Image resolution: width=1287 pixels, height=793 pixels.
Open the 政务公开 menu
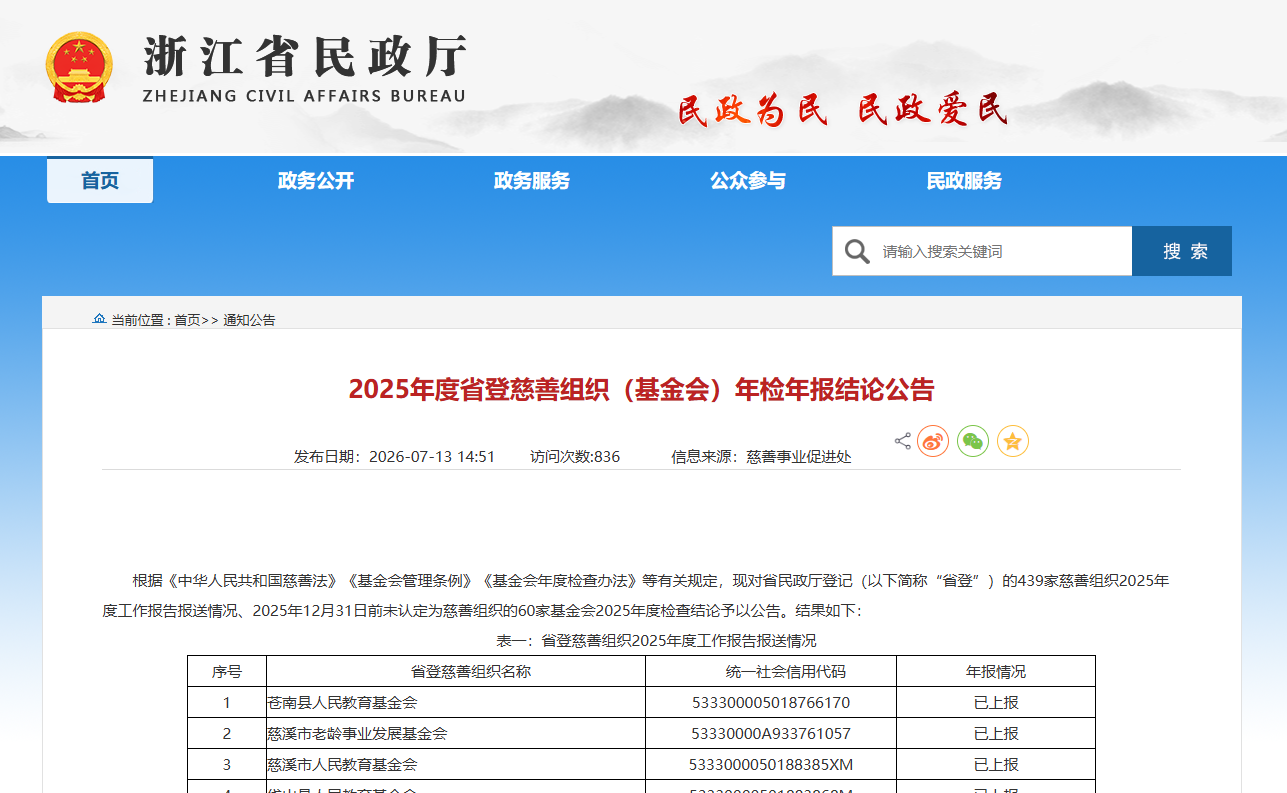(316, 181)
